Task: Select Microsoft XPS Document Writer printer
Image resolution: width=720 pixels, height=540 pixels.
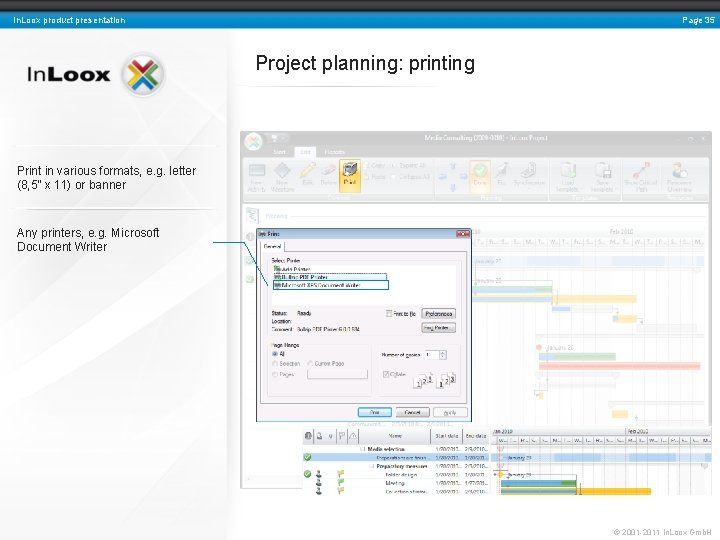Action: coord(331,285)
